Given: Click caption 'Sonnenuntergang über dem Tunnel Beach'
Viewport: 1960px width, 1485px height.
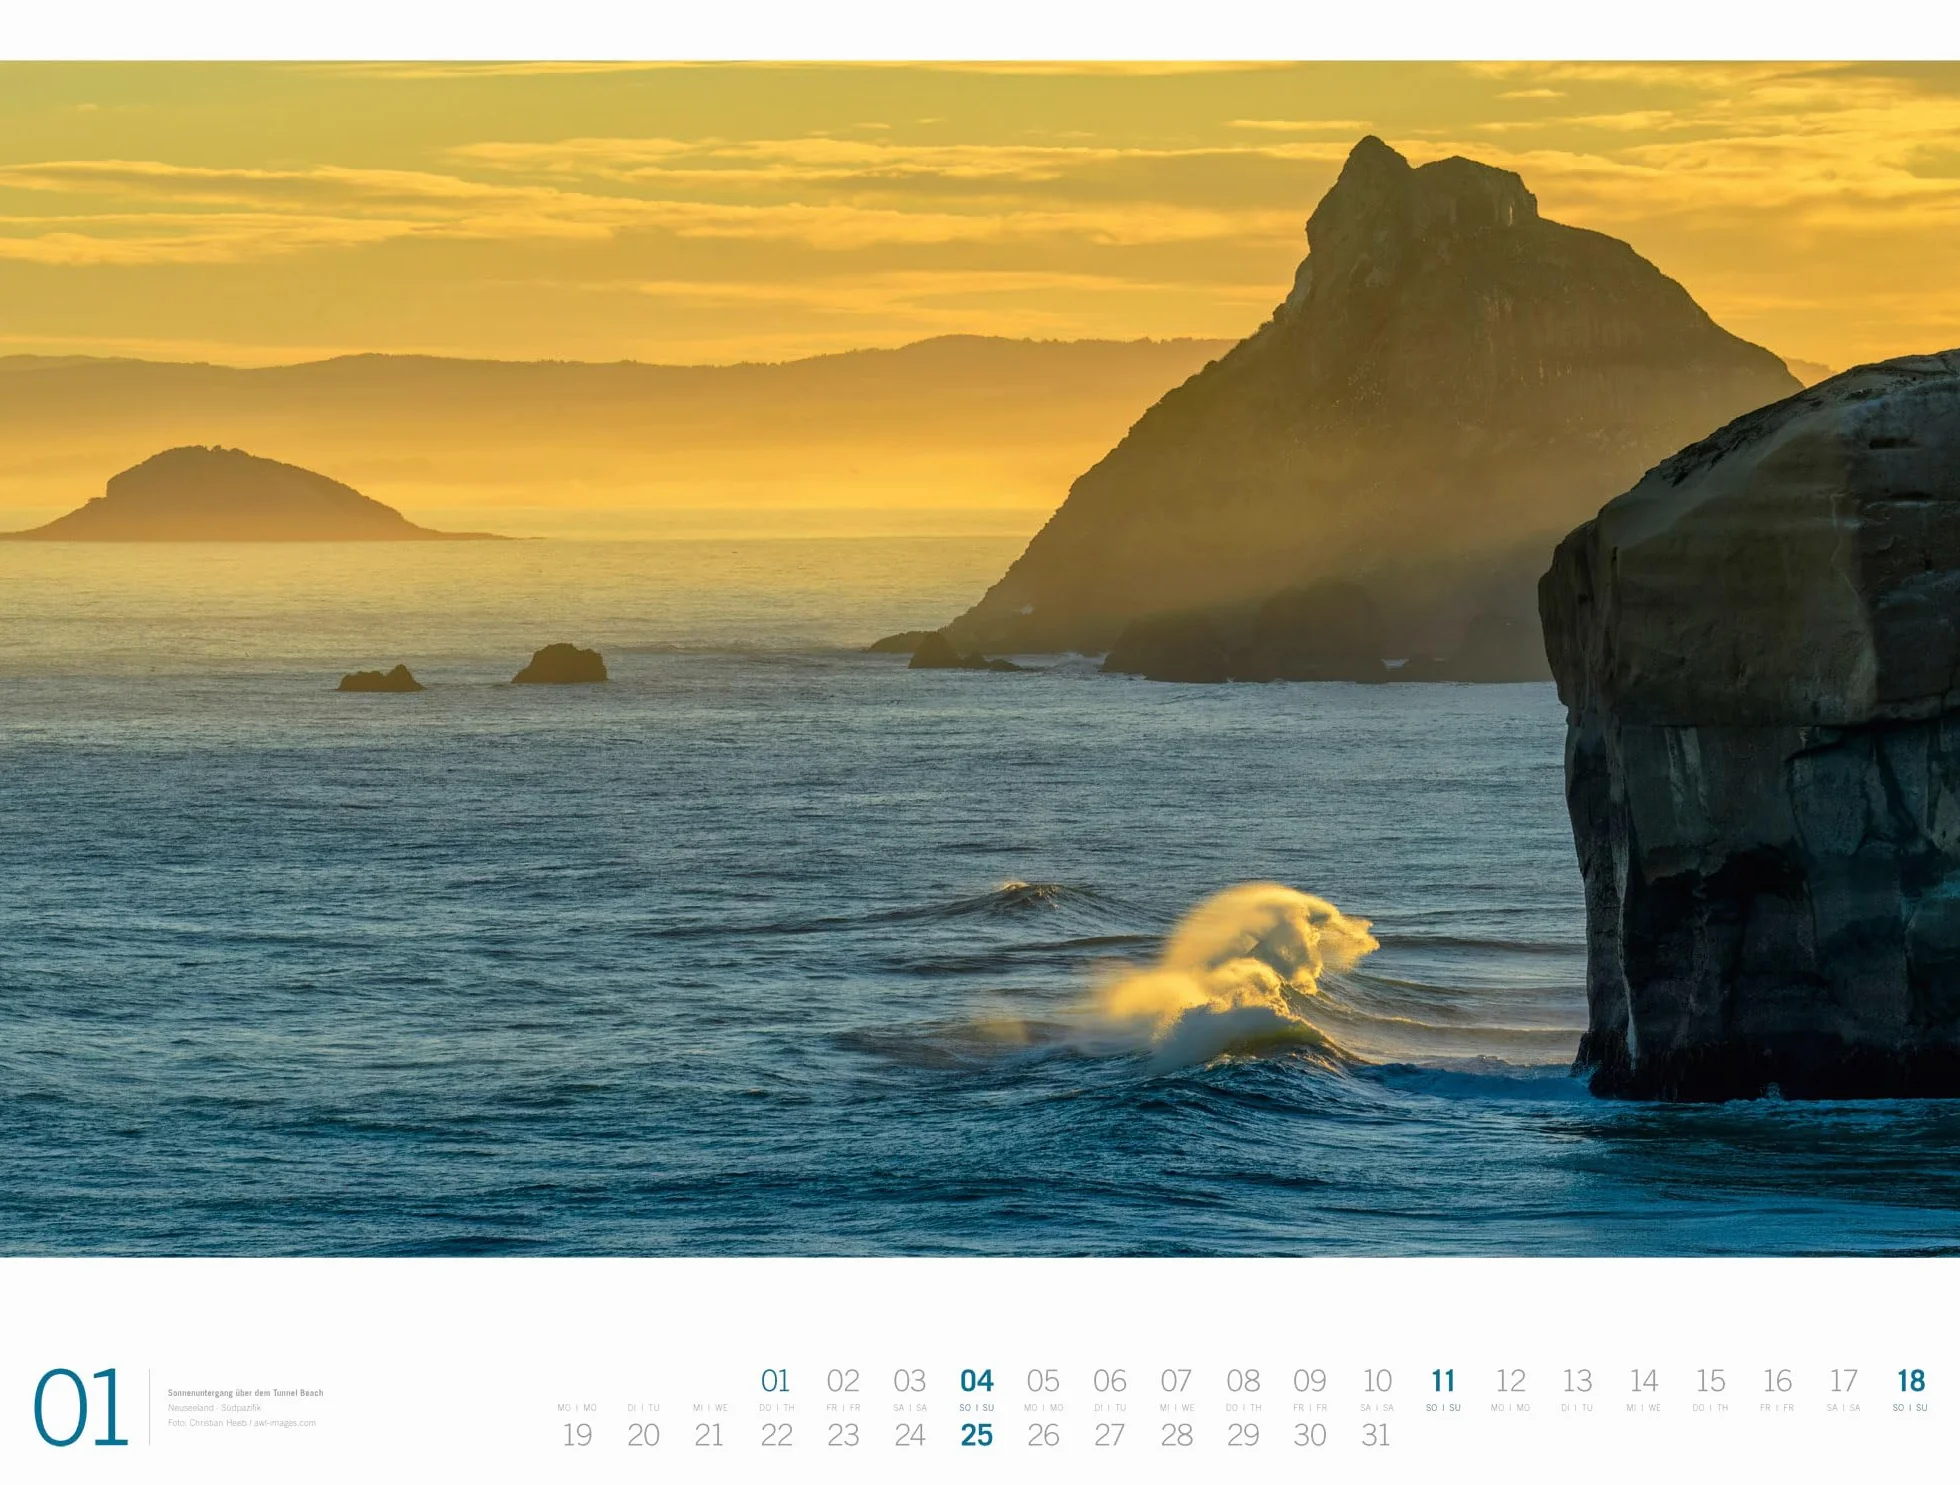Looking at the screenshot, I should [245, 1393].
